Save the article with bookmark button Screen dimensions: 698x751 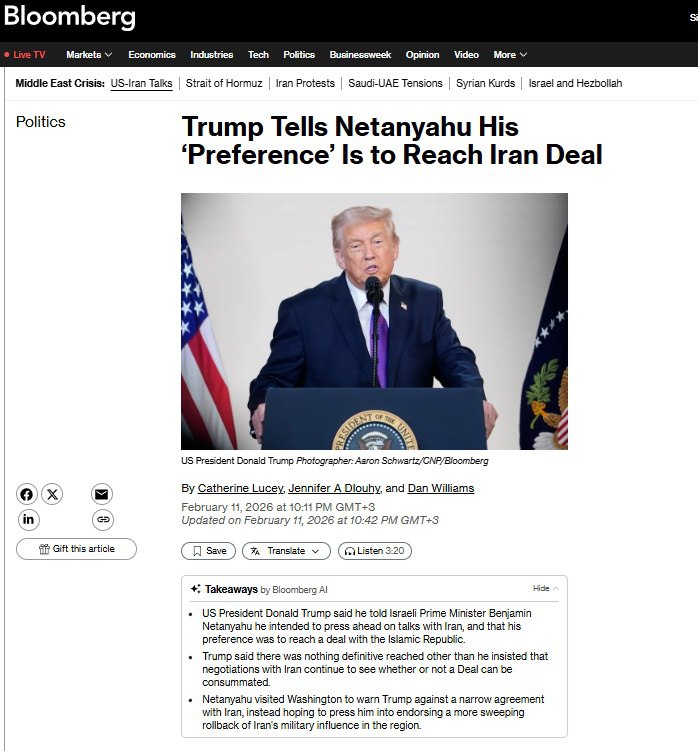pyautogui.click(x=208, y=551)
